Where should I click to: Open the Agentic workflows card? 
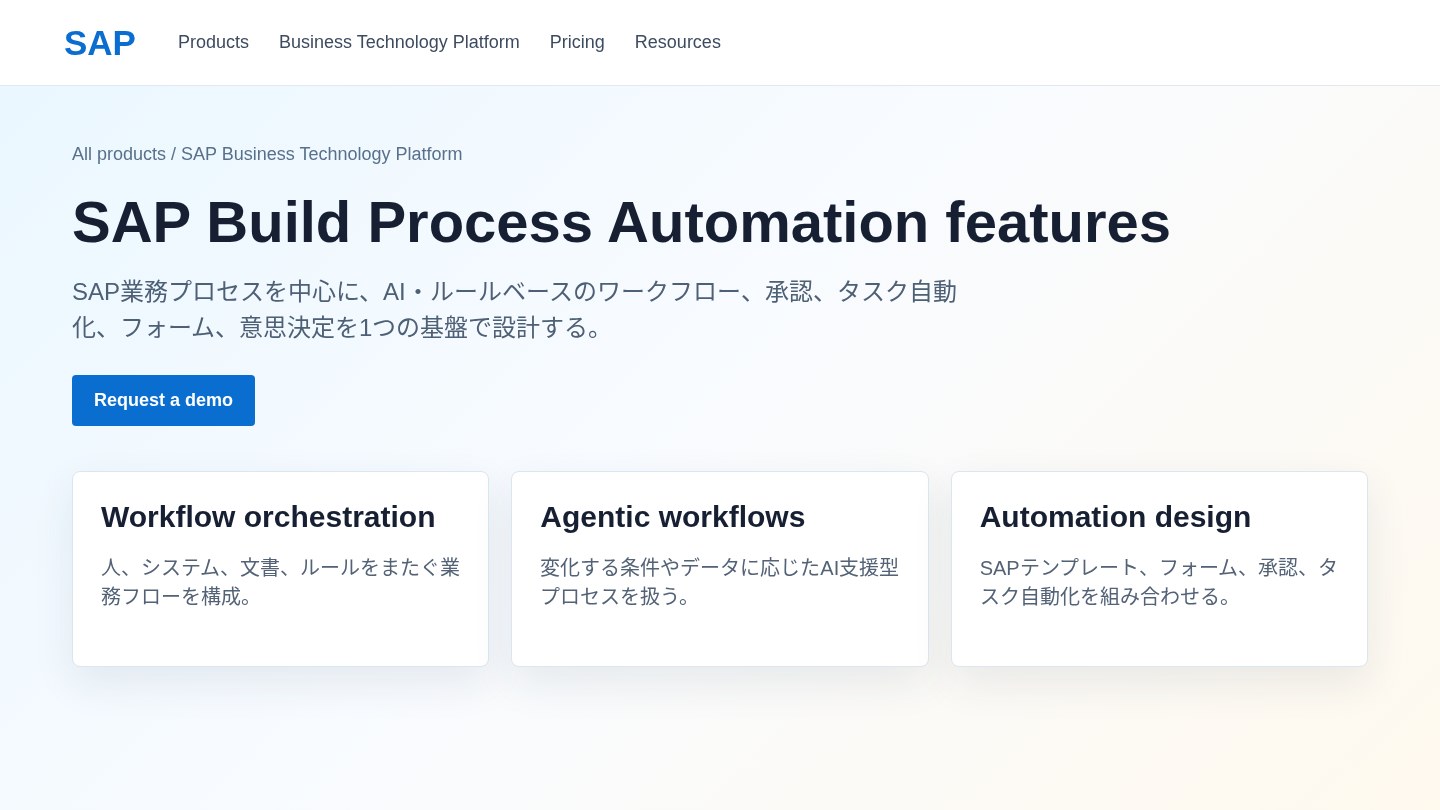(720, 569)
